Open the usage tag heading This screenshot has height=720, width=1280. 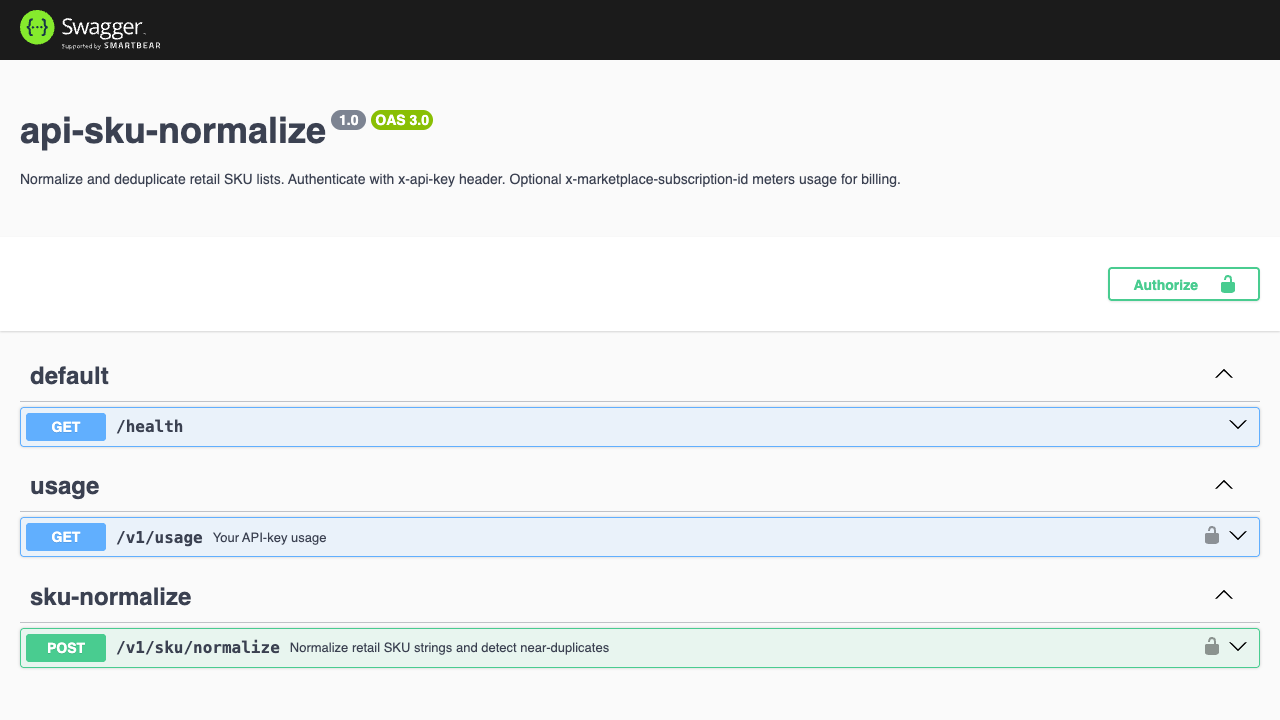tap(64, 487)
